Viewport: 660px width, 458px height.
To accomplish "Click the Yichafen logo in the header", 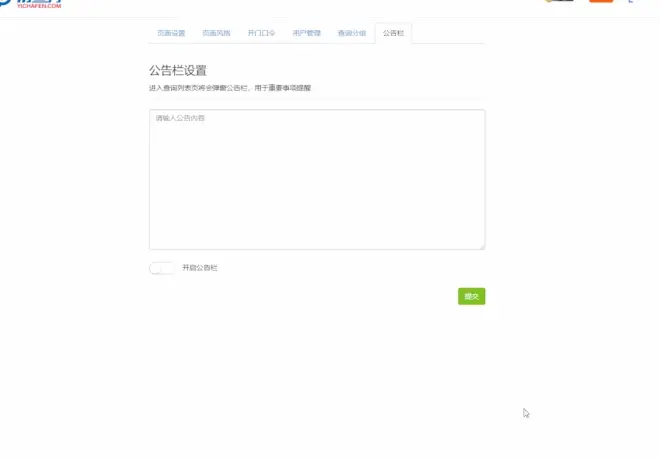I will pos(30,3).
